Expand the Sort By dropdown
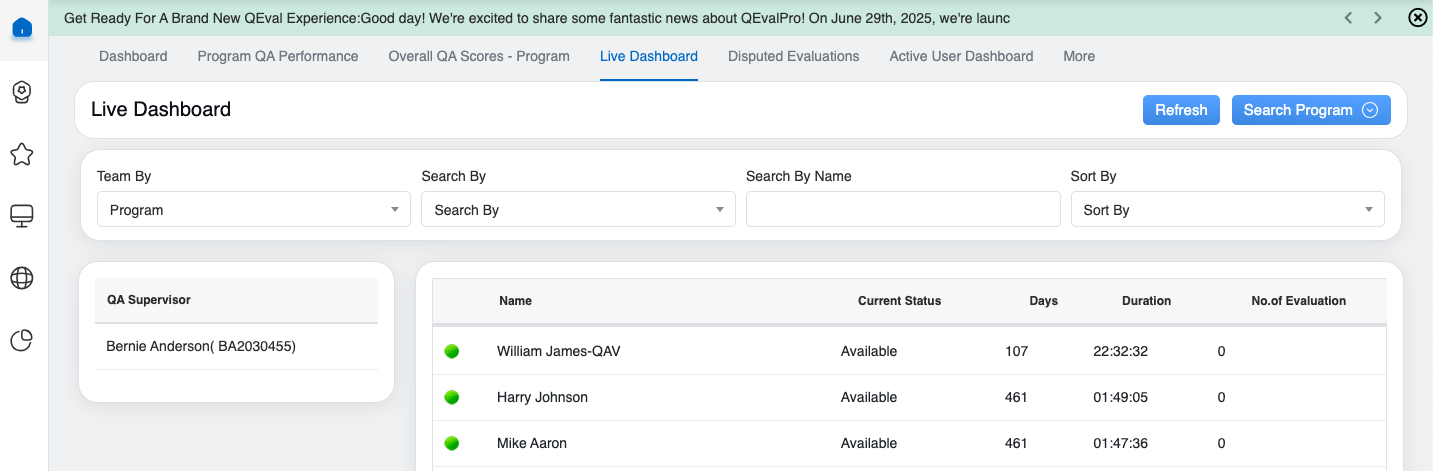The height and width of the screenshot is (471, 1433). tap(1227, 210)
